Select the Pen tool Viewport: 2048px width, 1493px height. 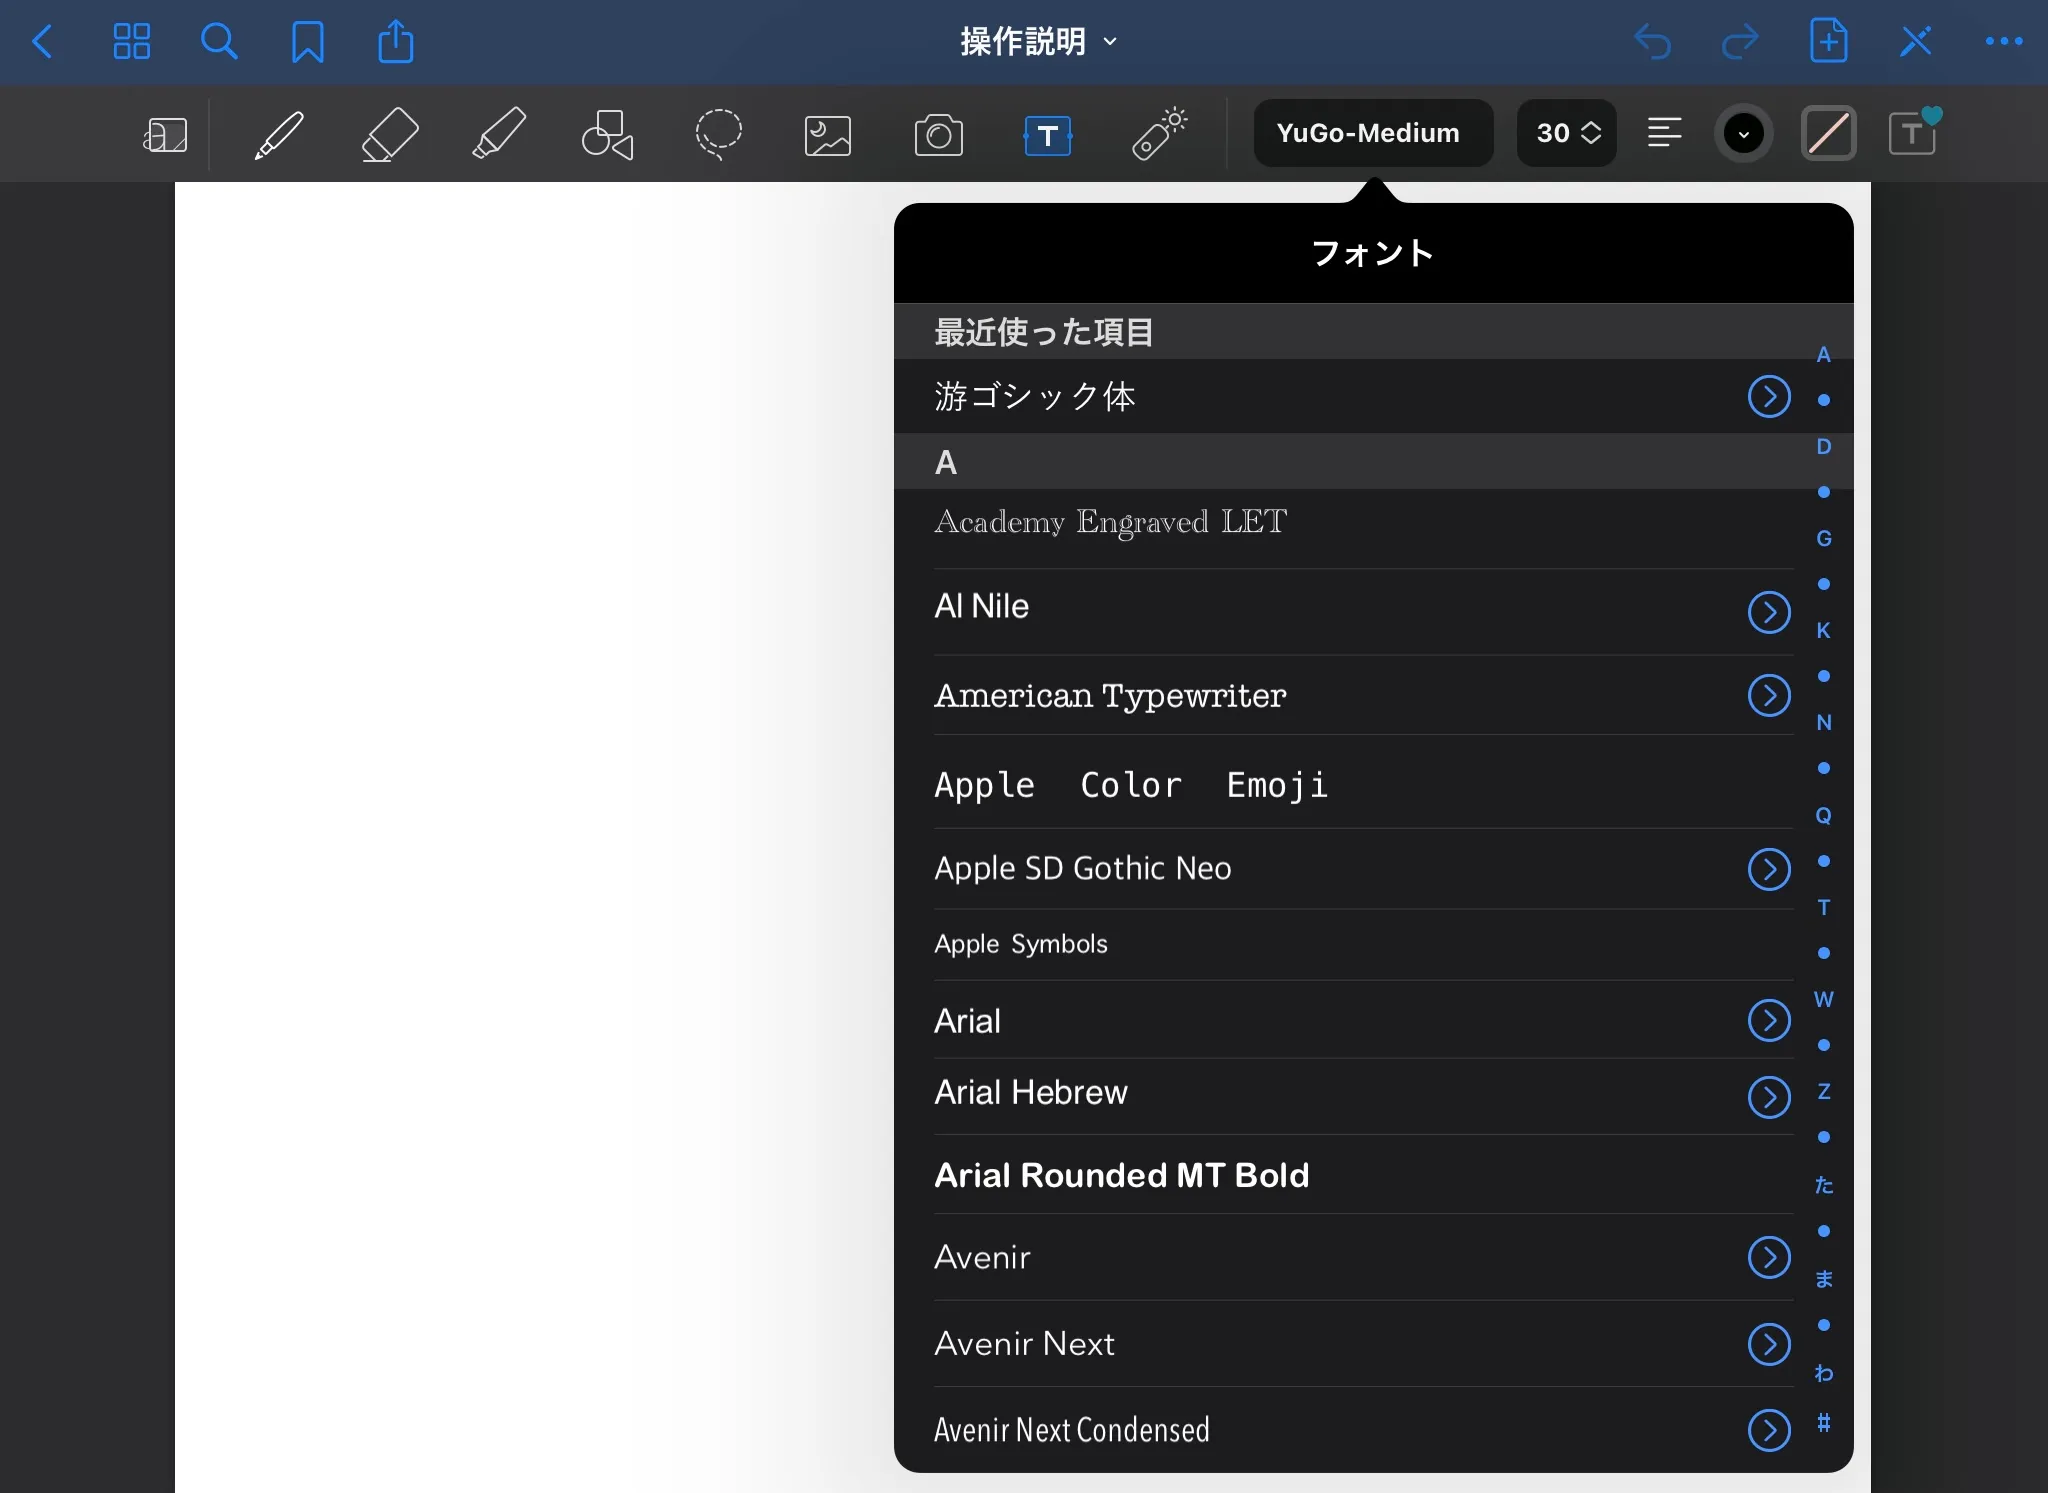click(279, 134)
